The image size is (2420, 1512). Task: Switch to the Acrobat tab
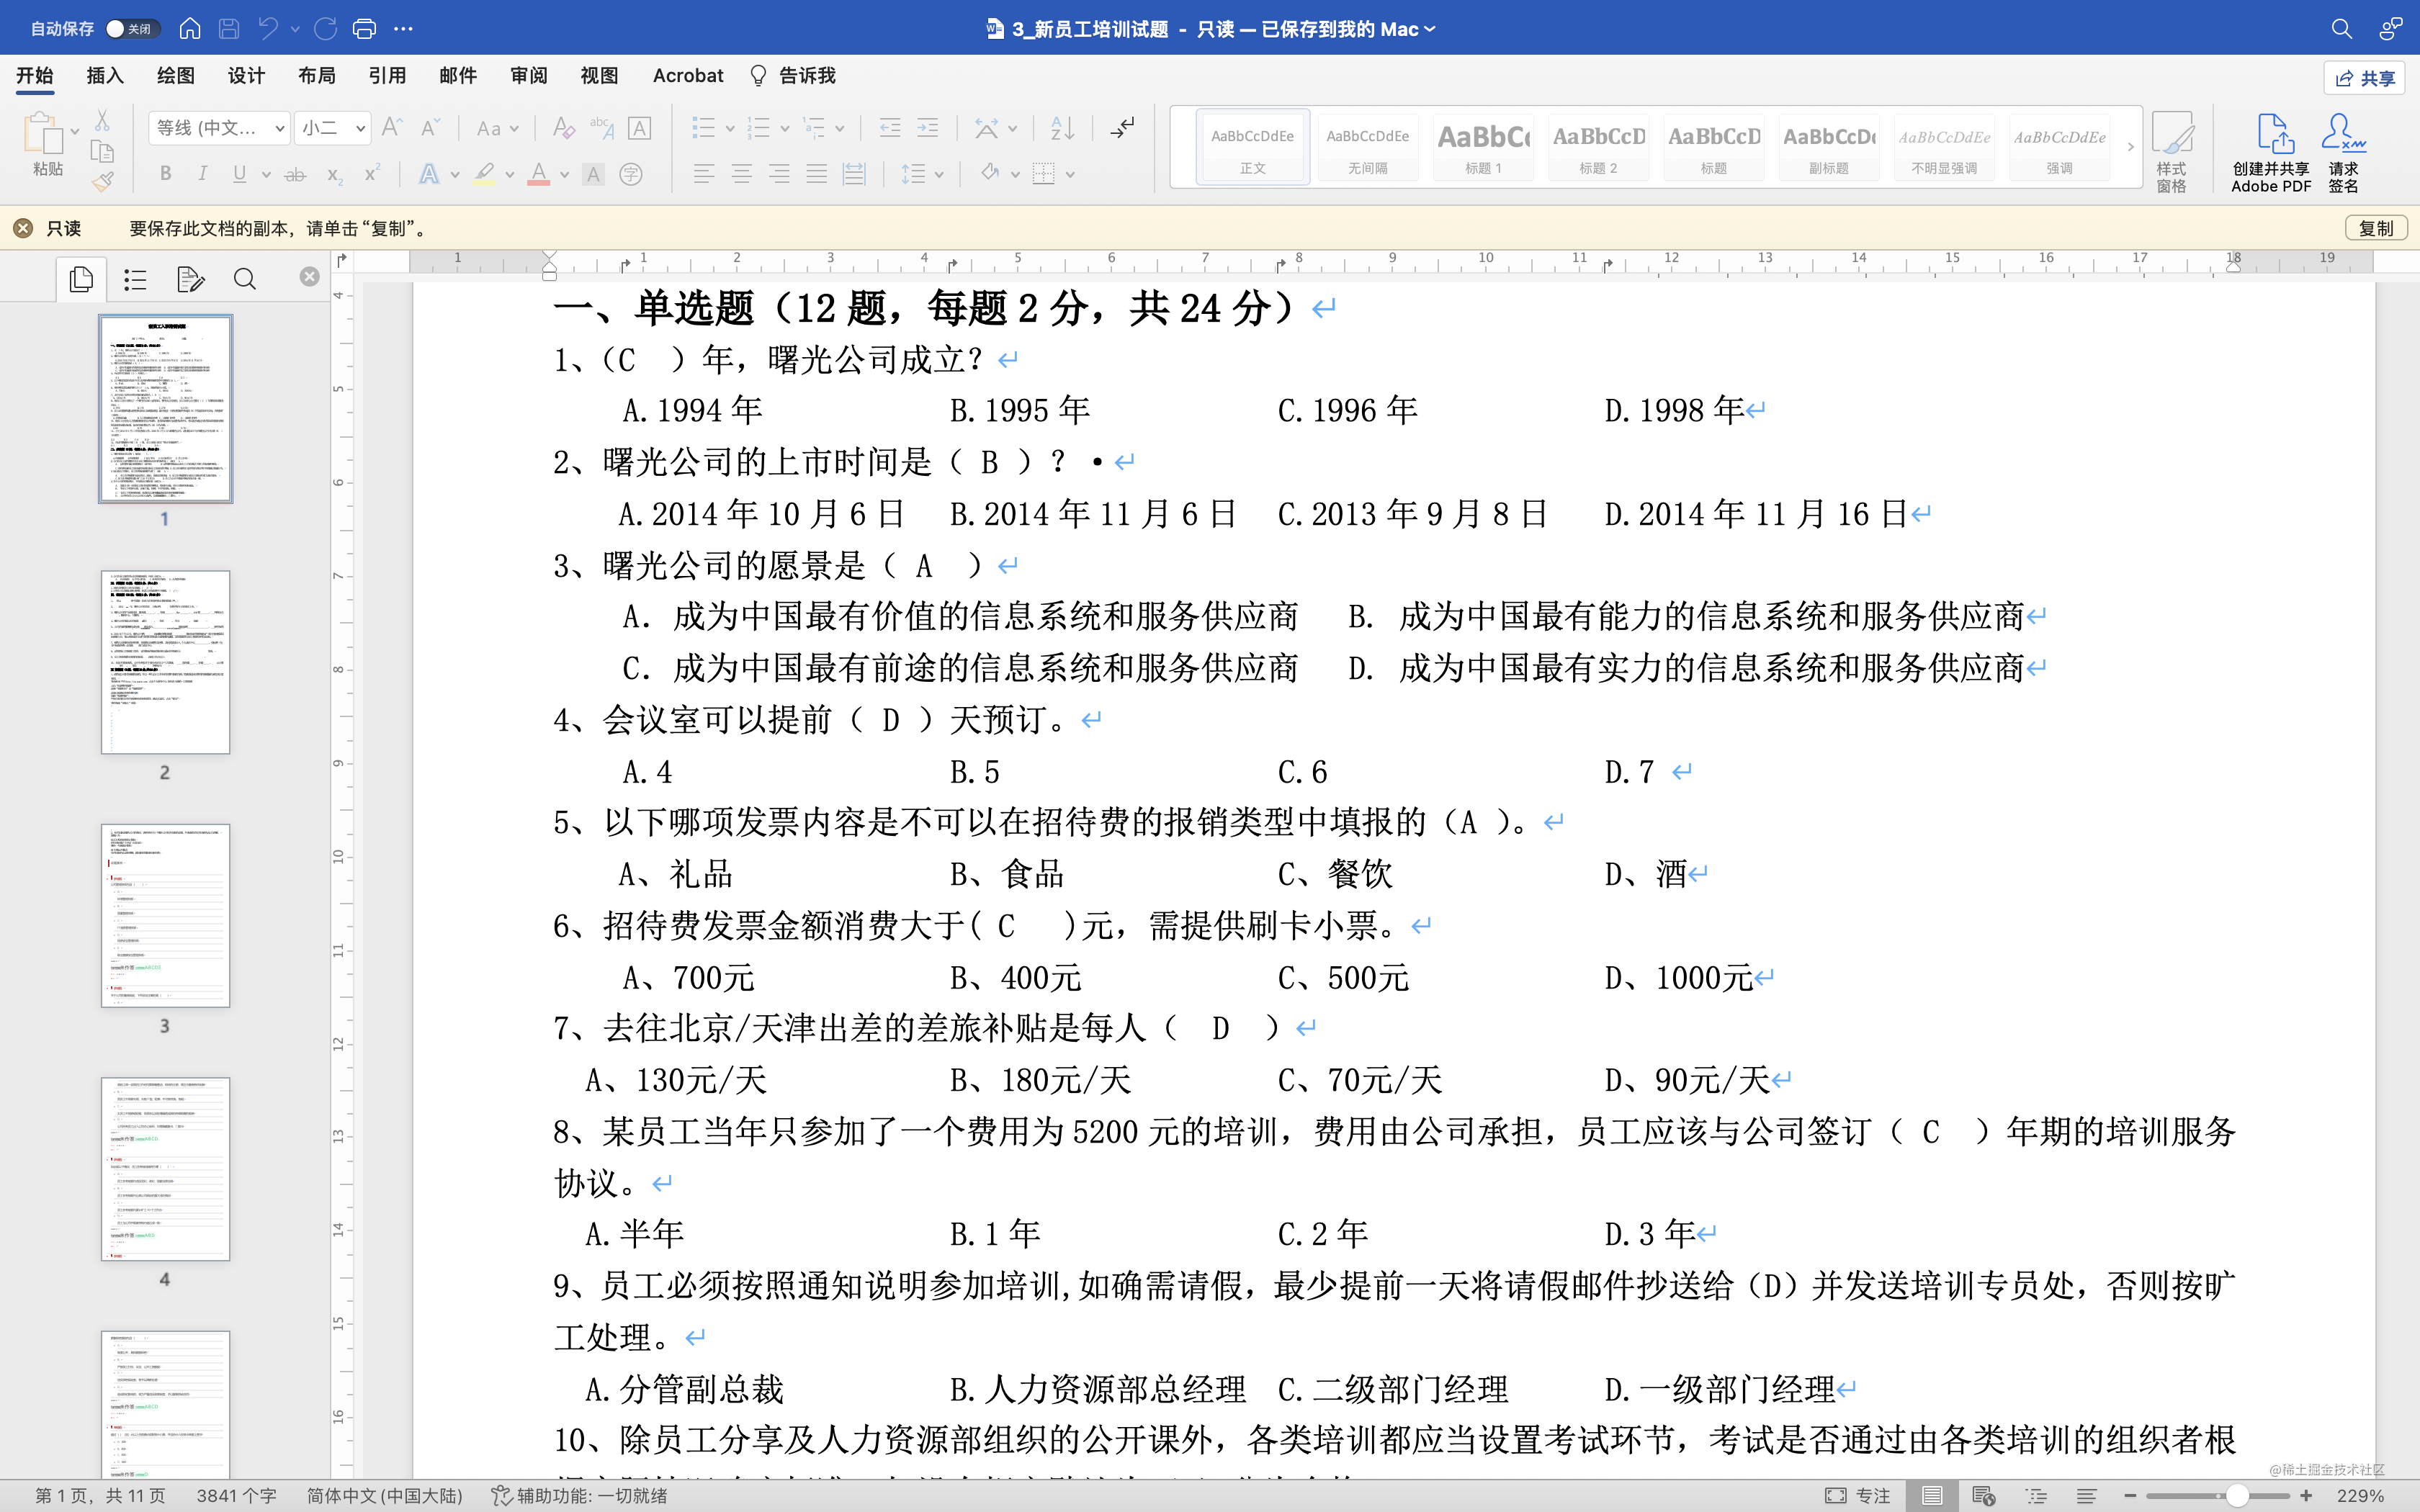[x=688, y=76]
